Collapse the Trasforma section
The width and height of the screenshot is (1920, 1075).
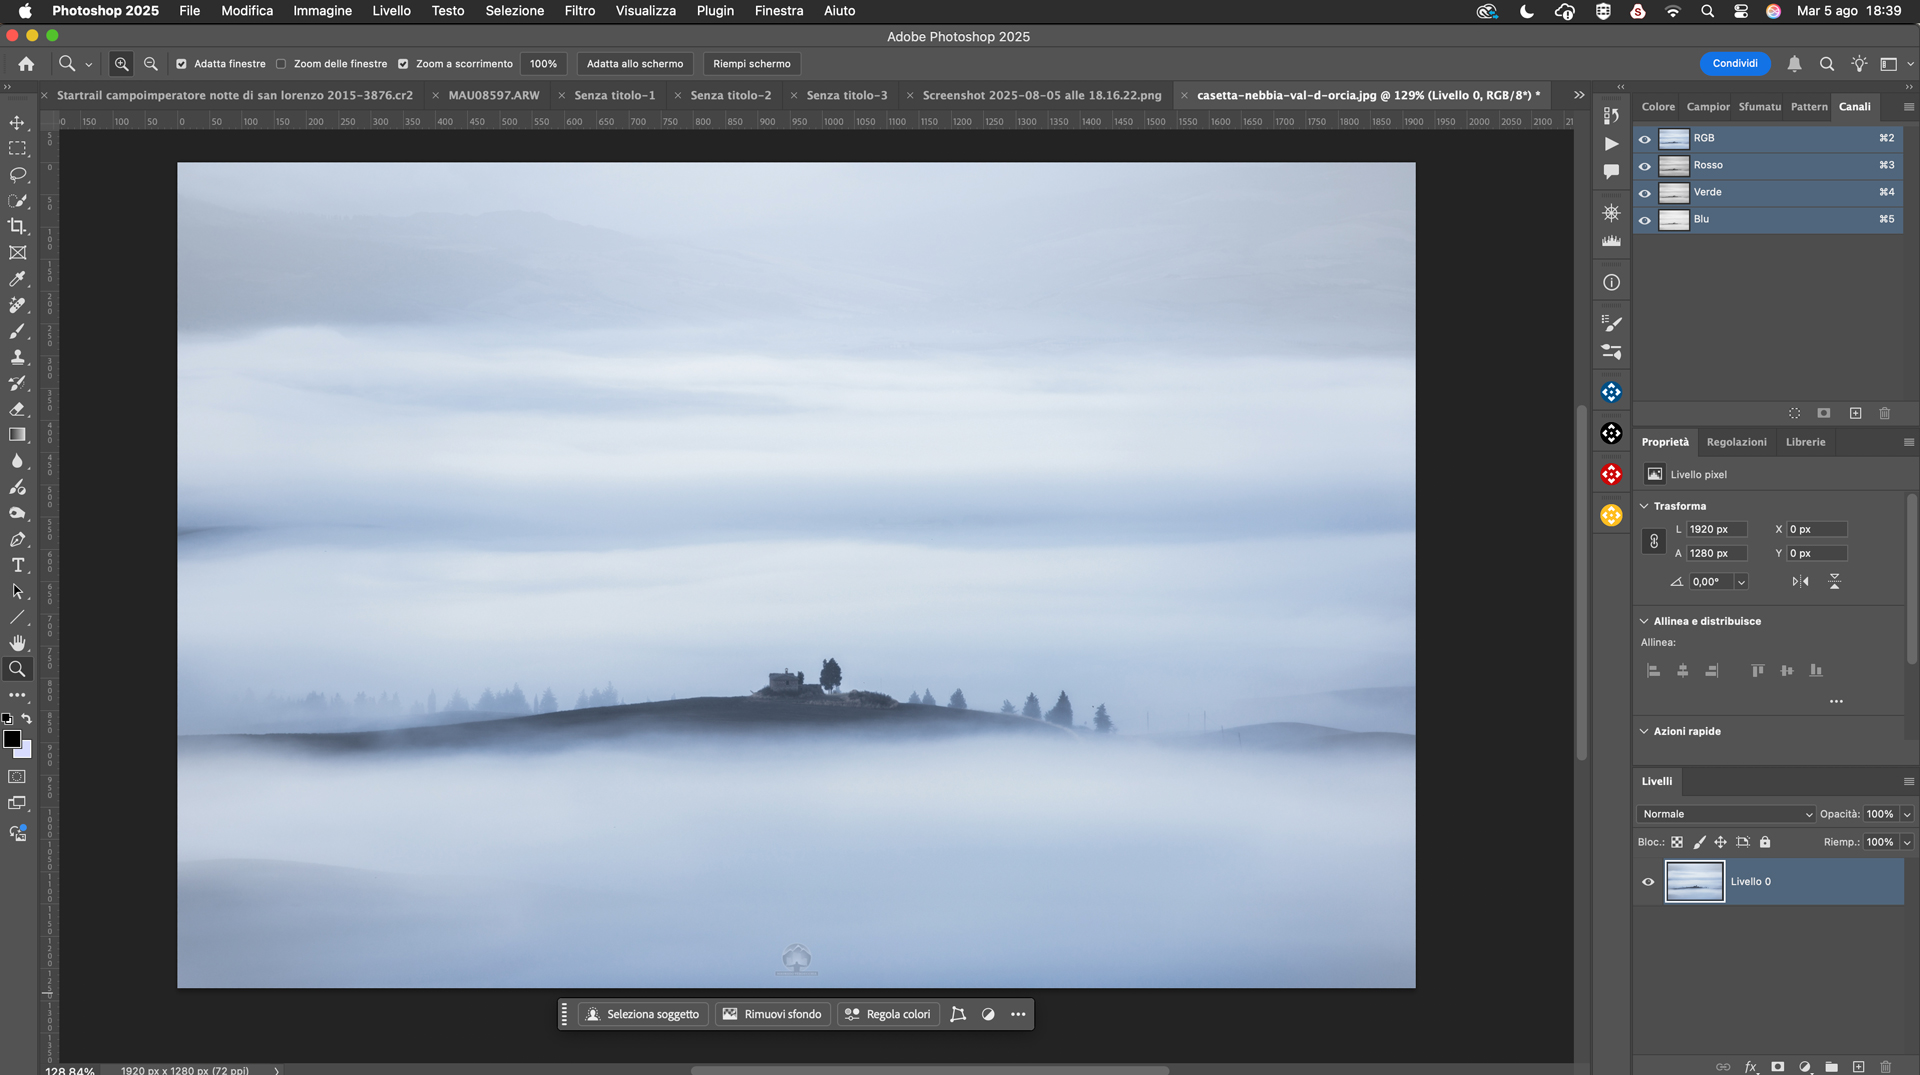[1644, 506]
